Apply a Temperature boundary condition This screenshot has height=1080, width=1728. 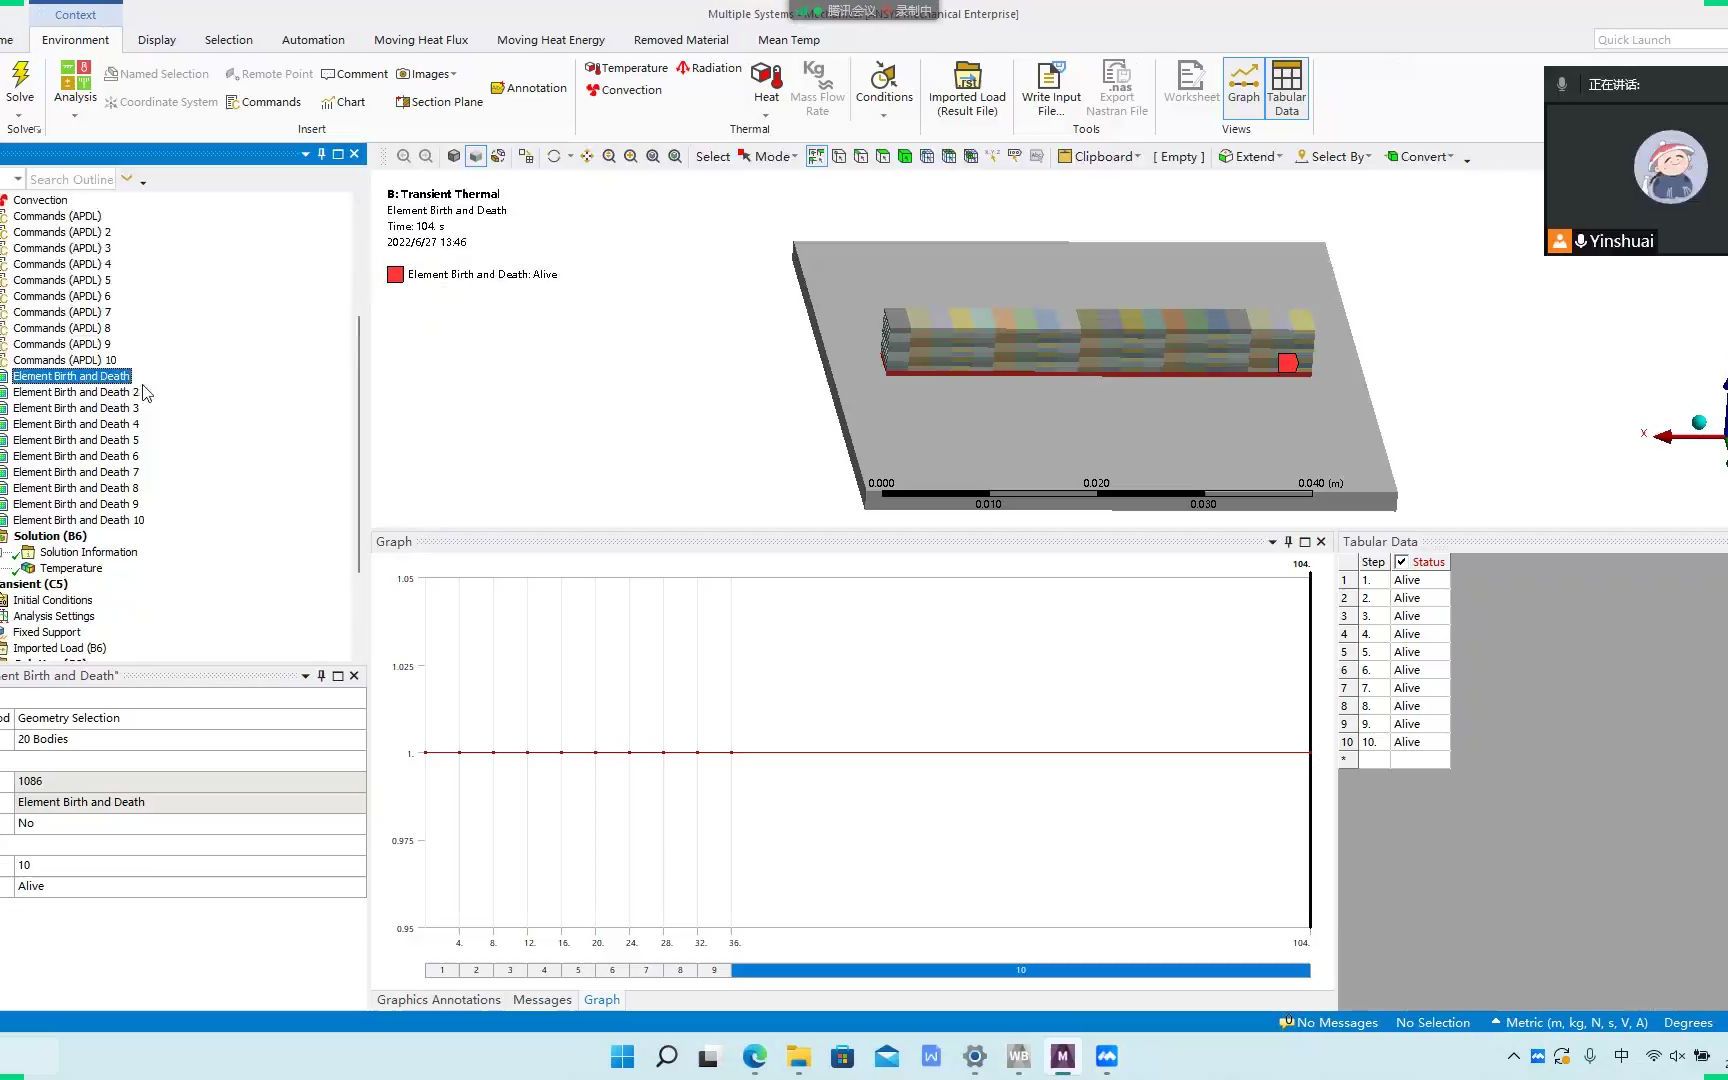pyautogui.click(x=625, y=67)
